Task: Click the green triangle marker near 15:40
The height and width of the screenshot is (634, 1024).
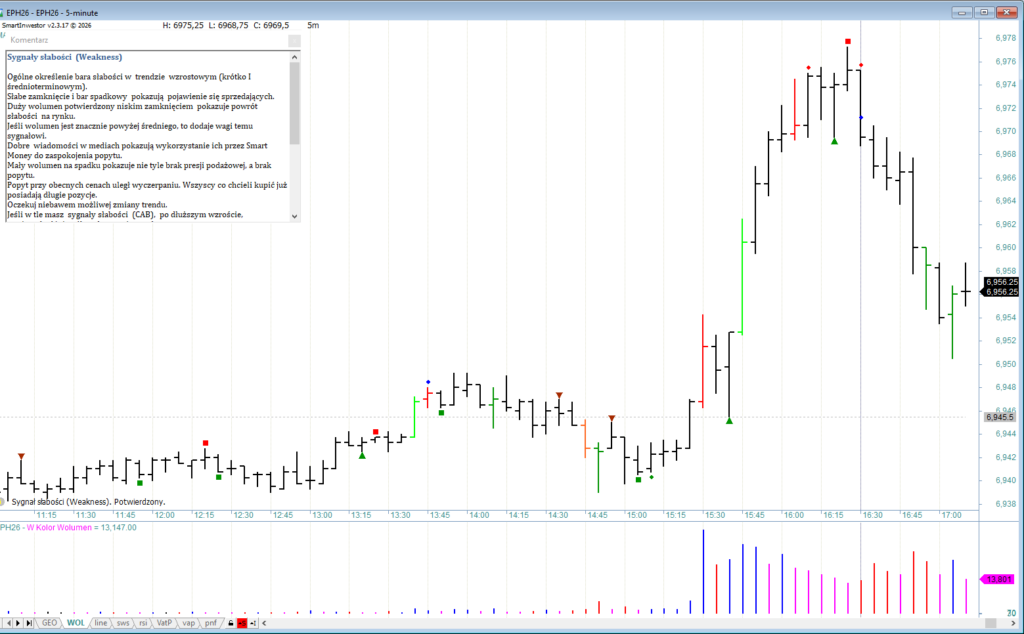Action: (730, 421)
